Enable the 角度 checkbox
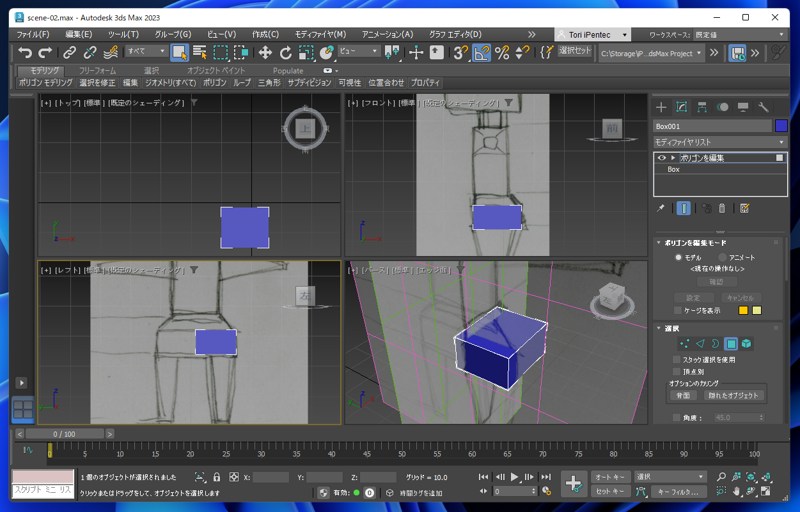This screenshot has height=512, width=800. point(677,418)
